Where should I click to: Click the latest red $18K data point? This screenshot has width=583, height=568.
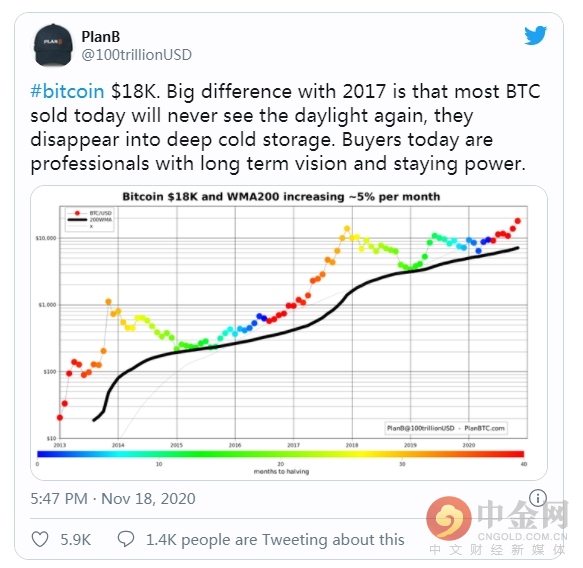pos(518,221)
